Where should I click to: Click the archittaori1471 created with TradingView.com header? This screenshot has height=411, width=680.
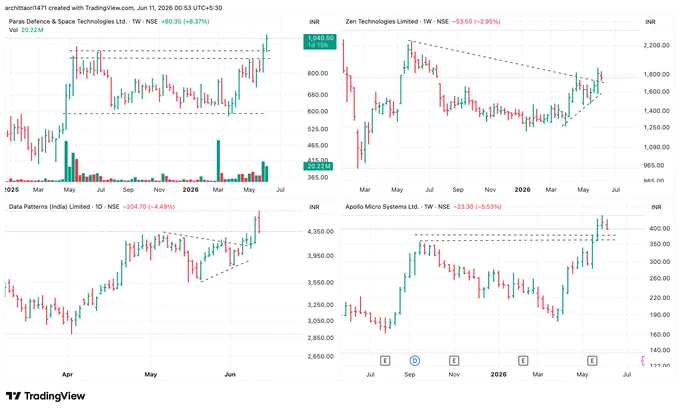coord(113,8)
